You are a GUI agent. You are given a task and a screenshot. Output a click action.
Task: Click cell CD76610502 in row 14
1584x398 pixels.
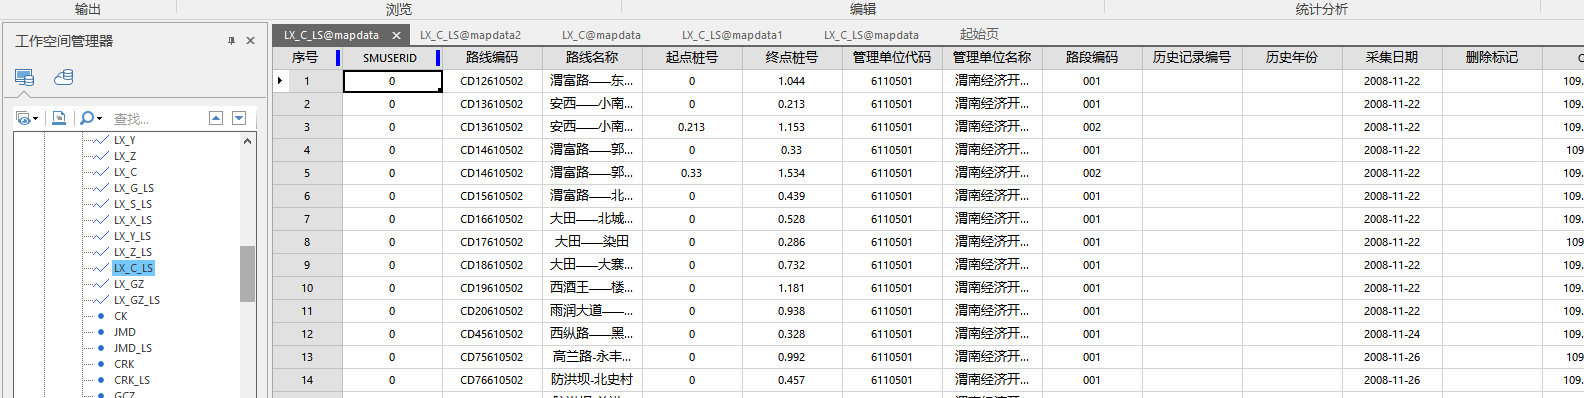[492, 380]
